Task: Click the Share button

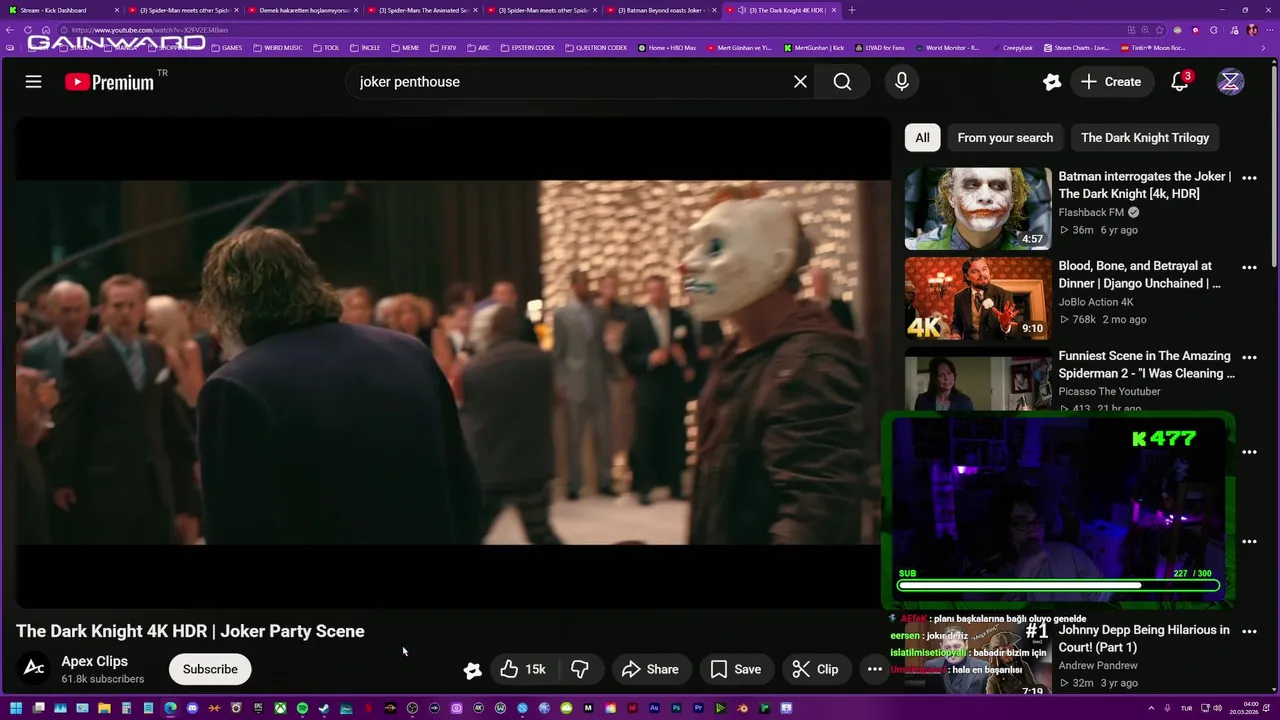Action: tap(650, 669)
